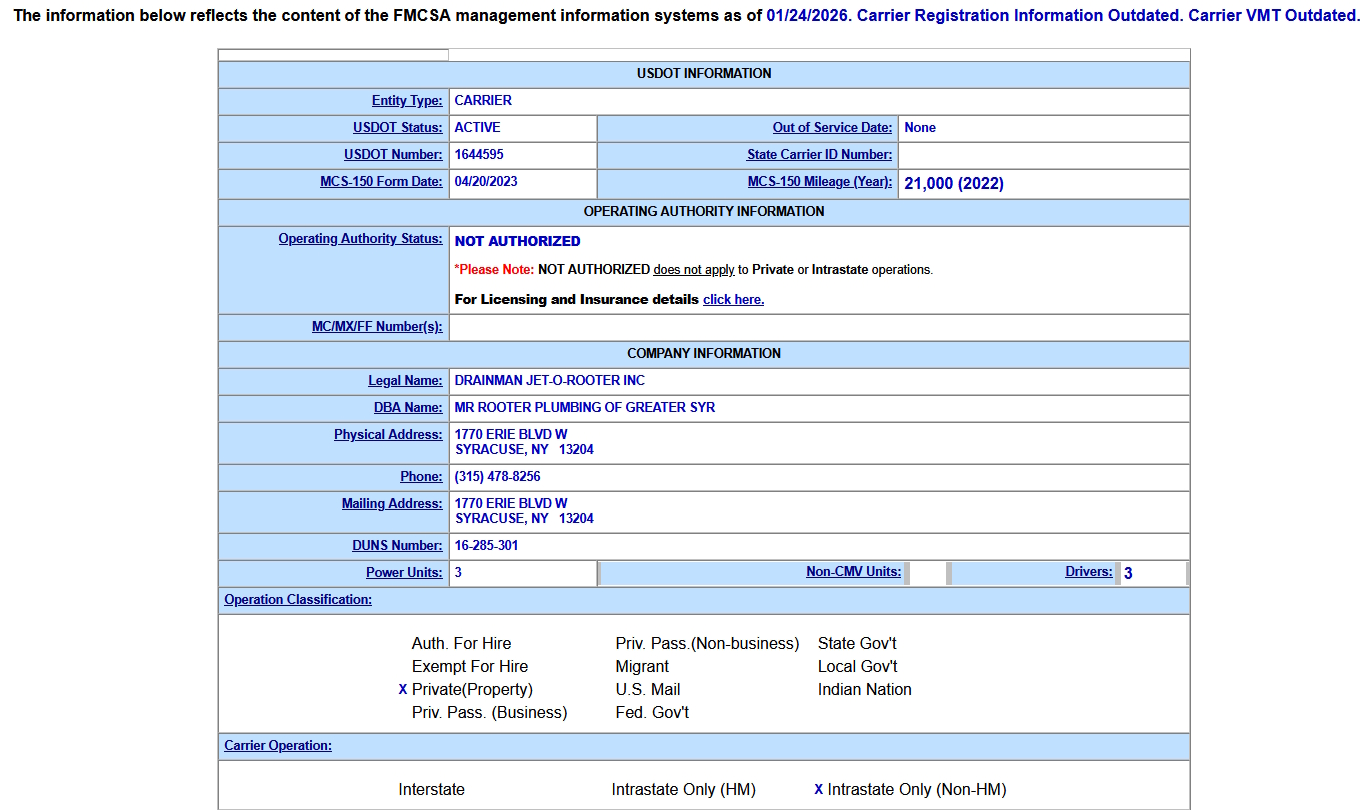
Task: Click the DUNS Number label link
Action: [397, 546]
